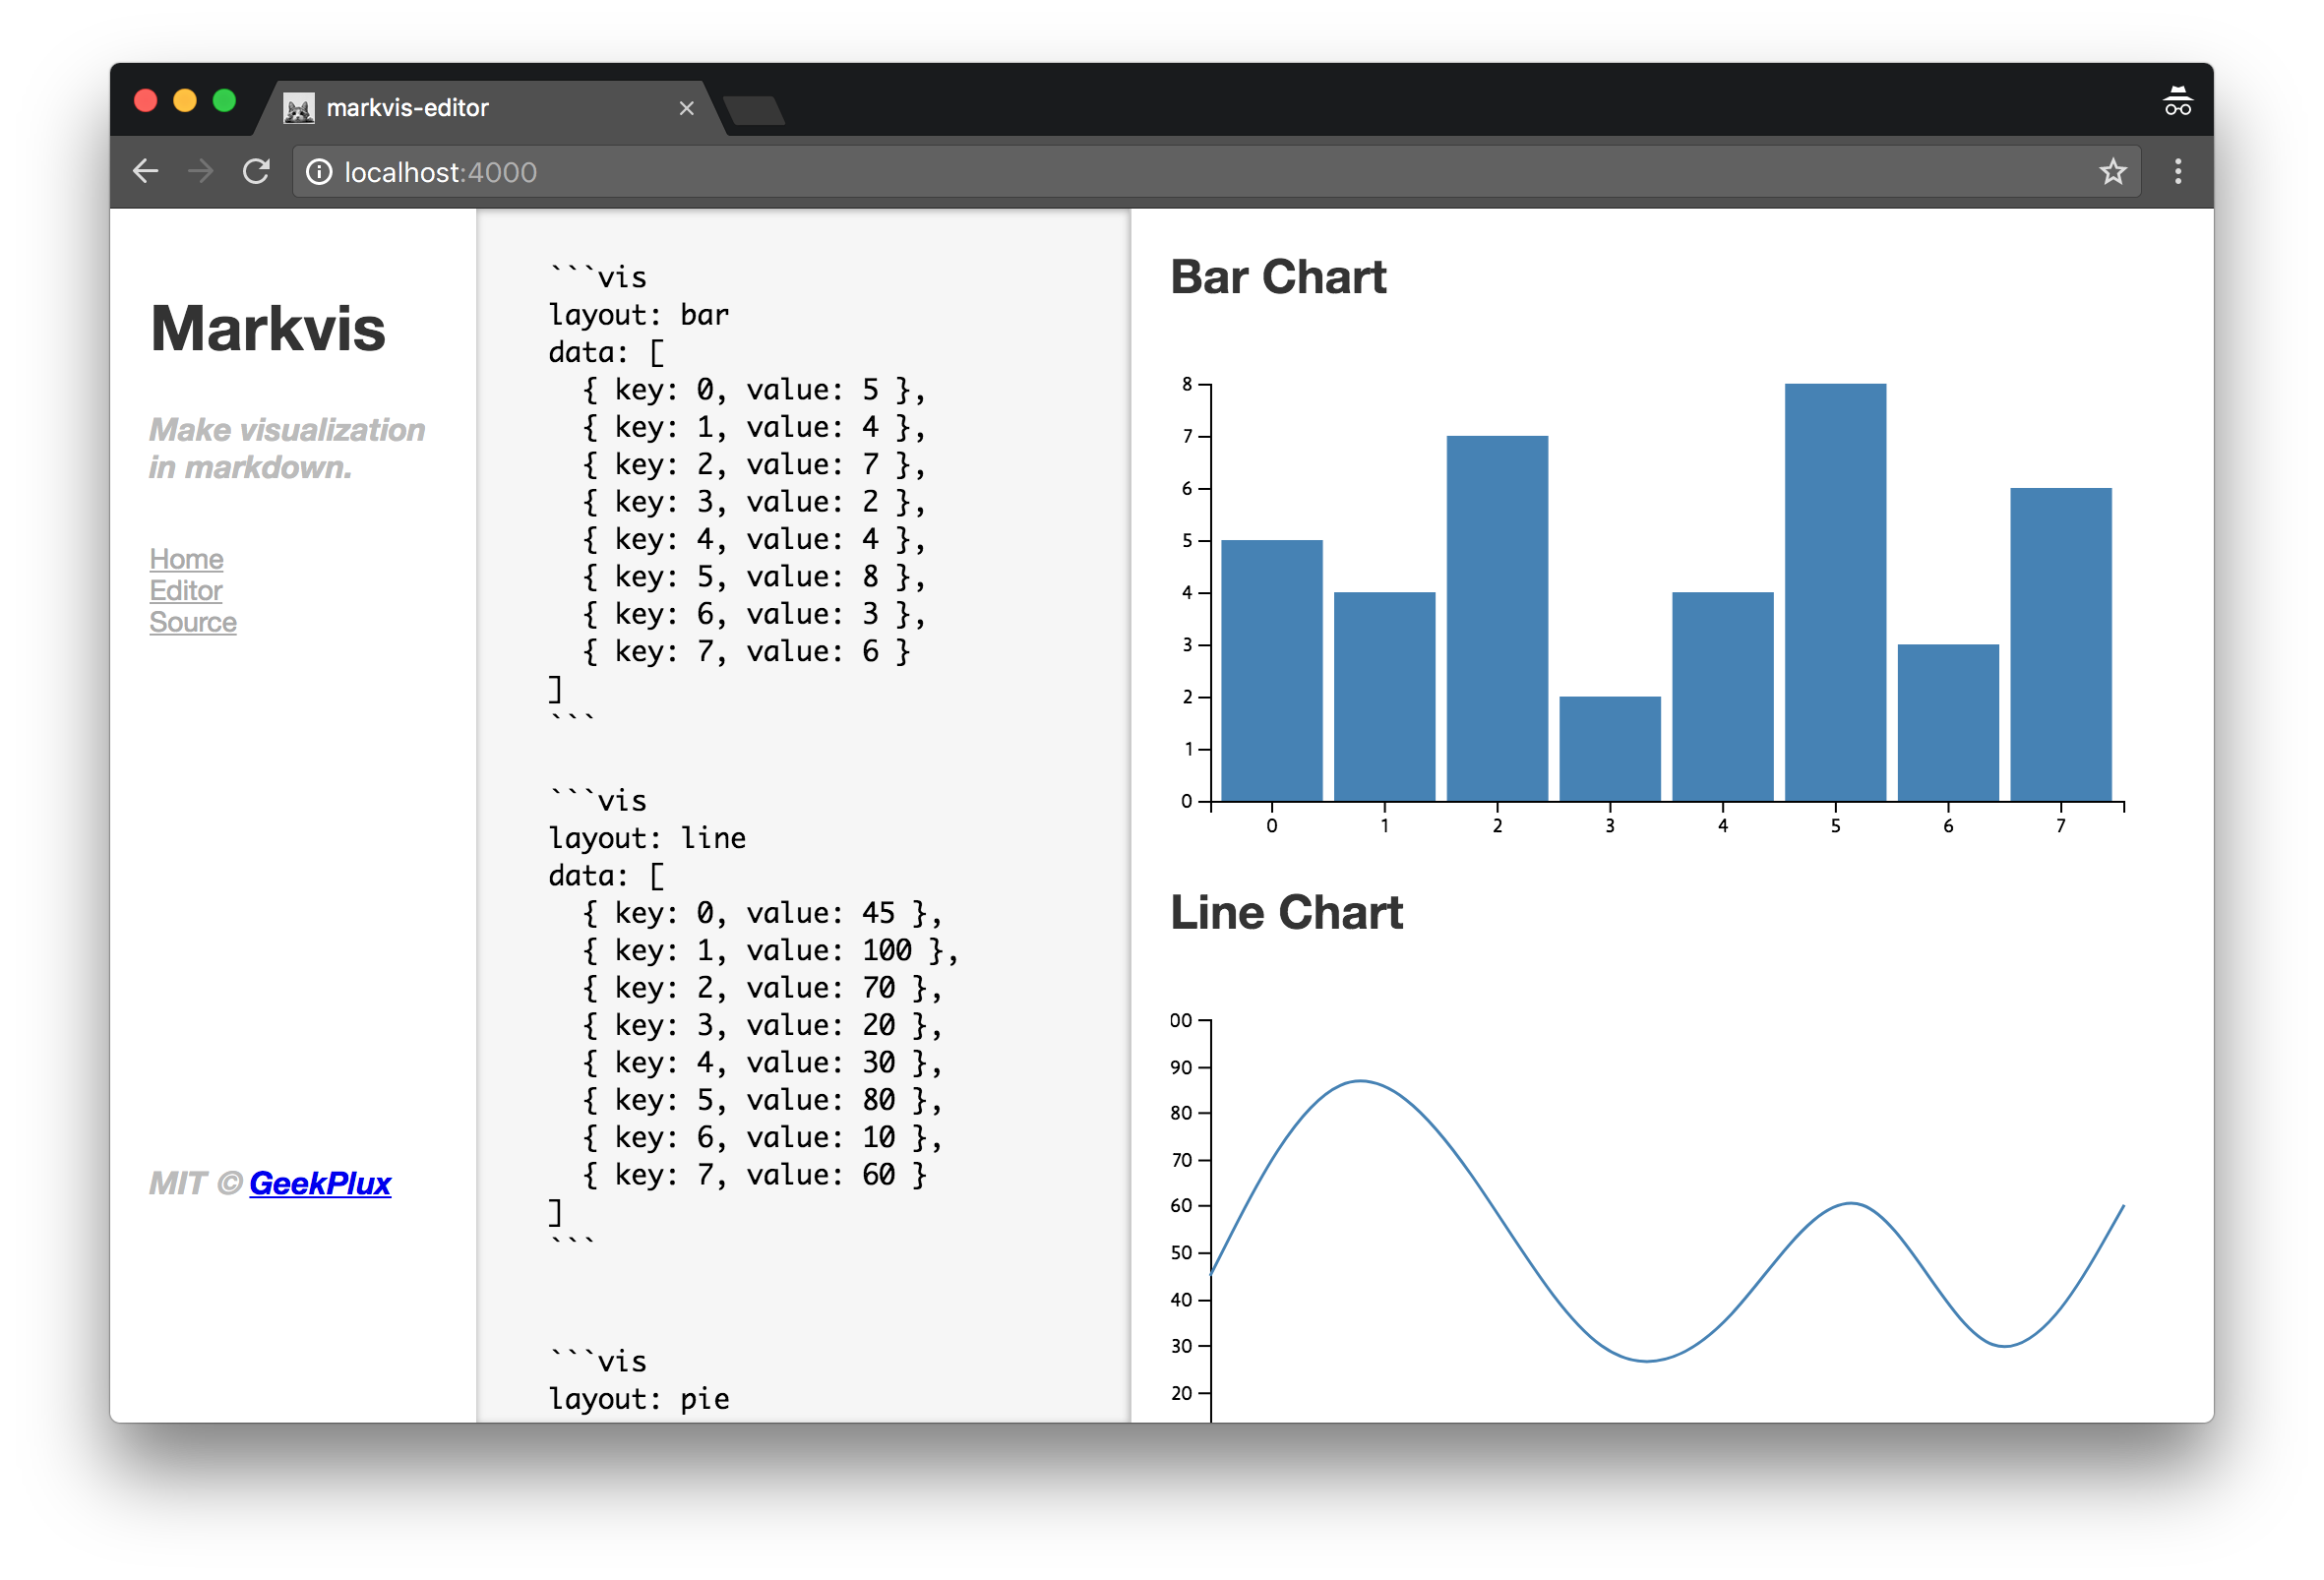Click the 'layout: line' text in editor
The height and width of the screenshot is (1580, 2324).
tap(646, 838)
